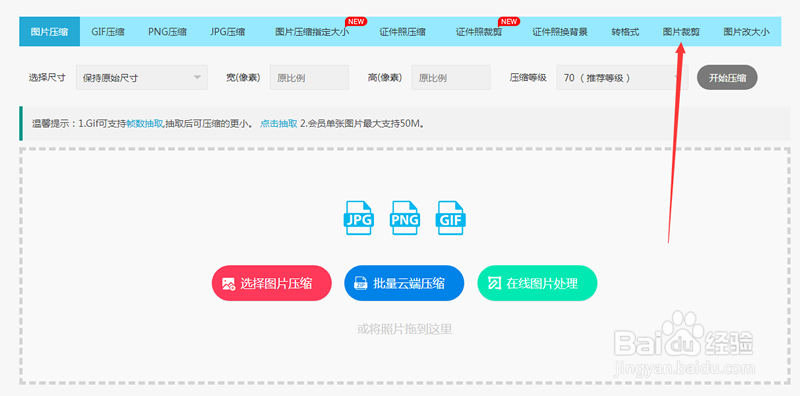
Task: Click the 高(像素) input field
Action: point(451,78)
